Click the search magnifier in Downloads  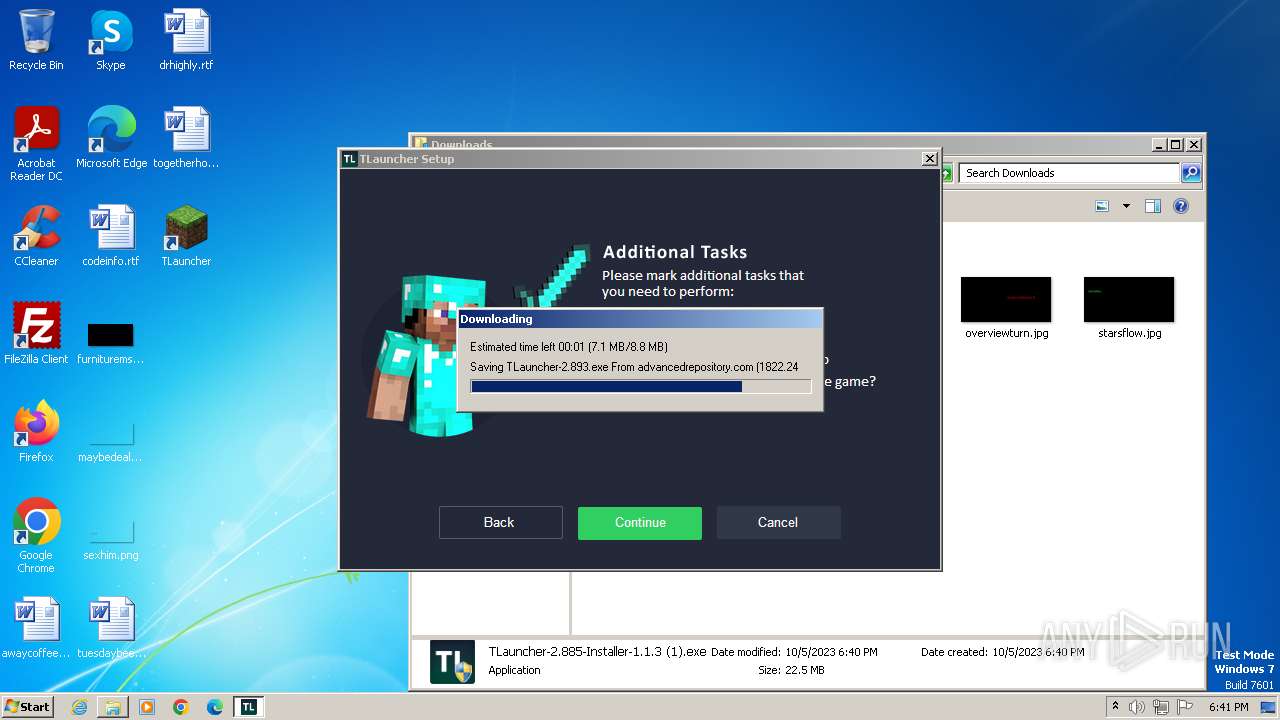(1190, 173)
